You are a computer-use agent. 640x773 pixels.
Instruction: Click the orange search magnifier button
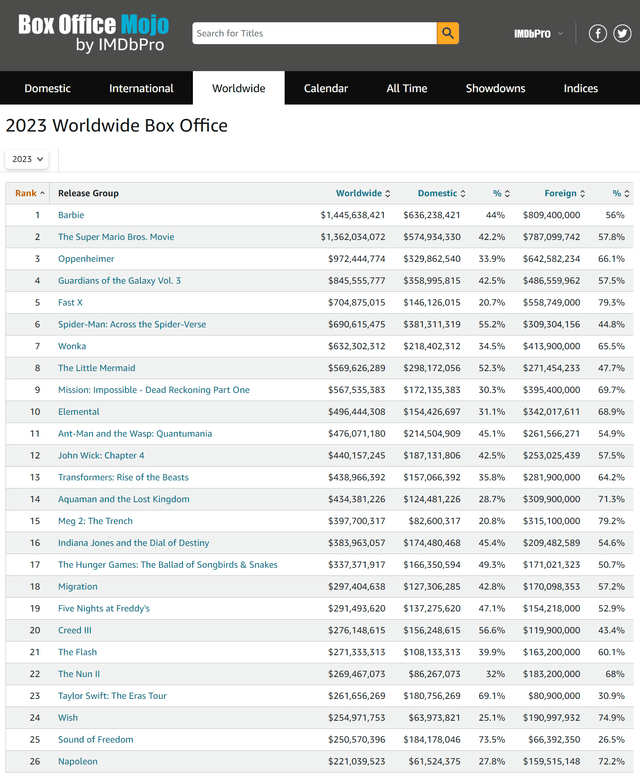(448, 33)
